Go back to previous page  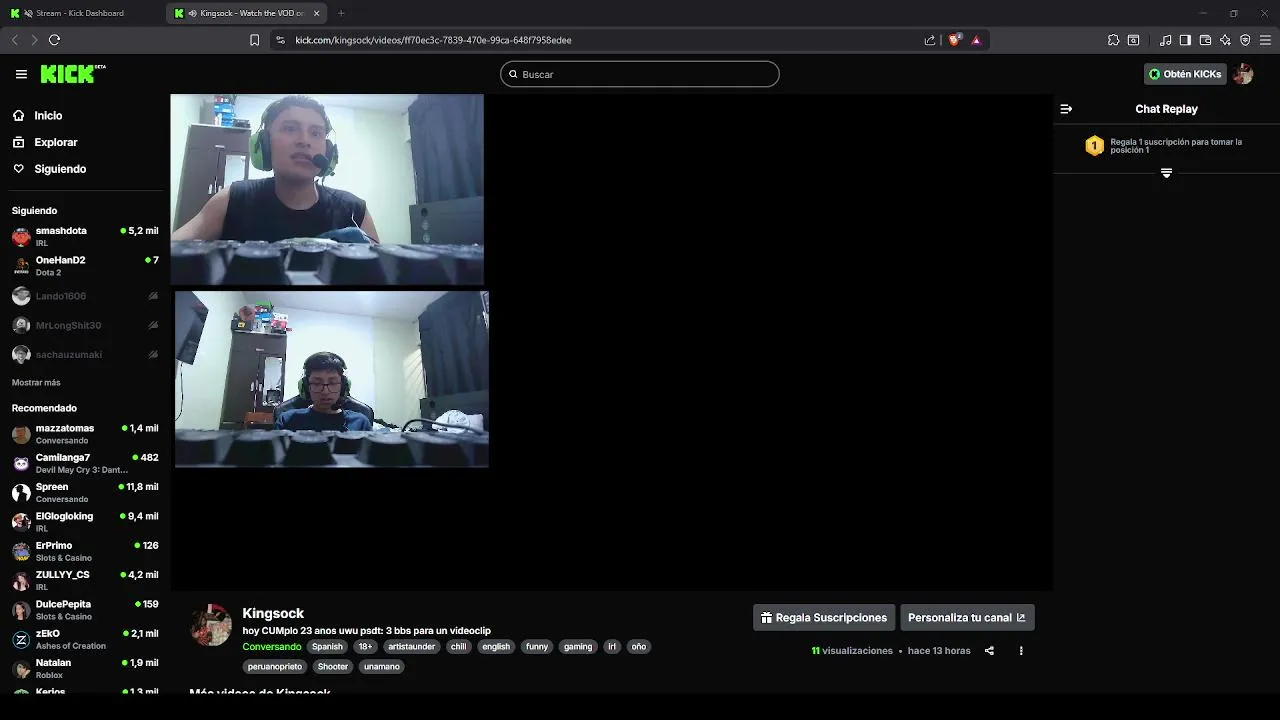tap(14, 40)
